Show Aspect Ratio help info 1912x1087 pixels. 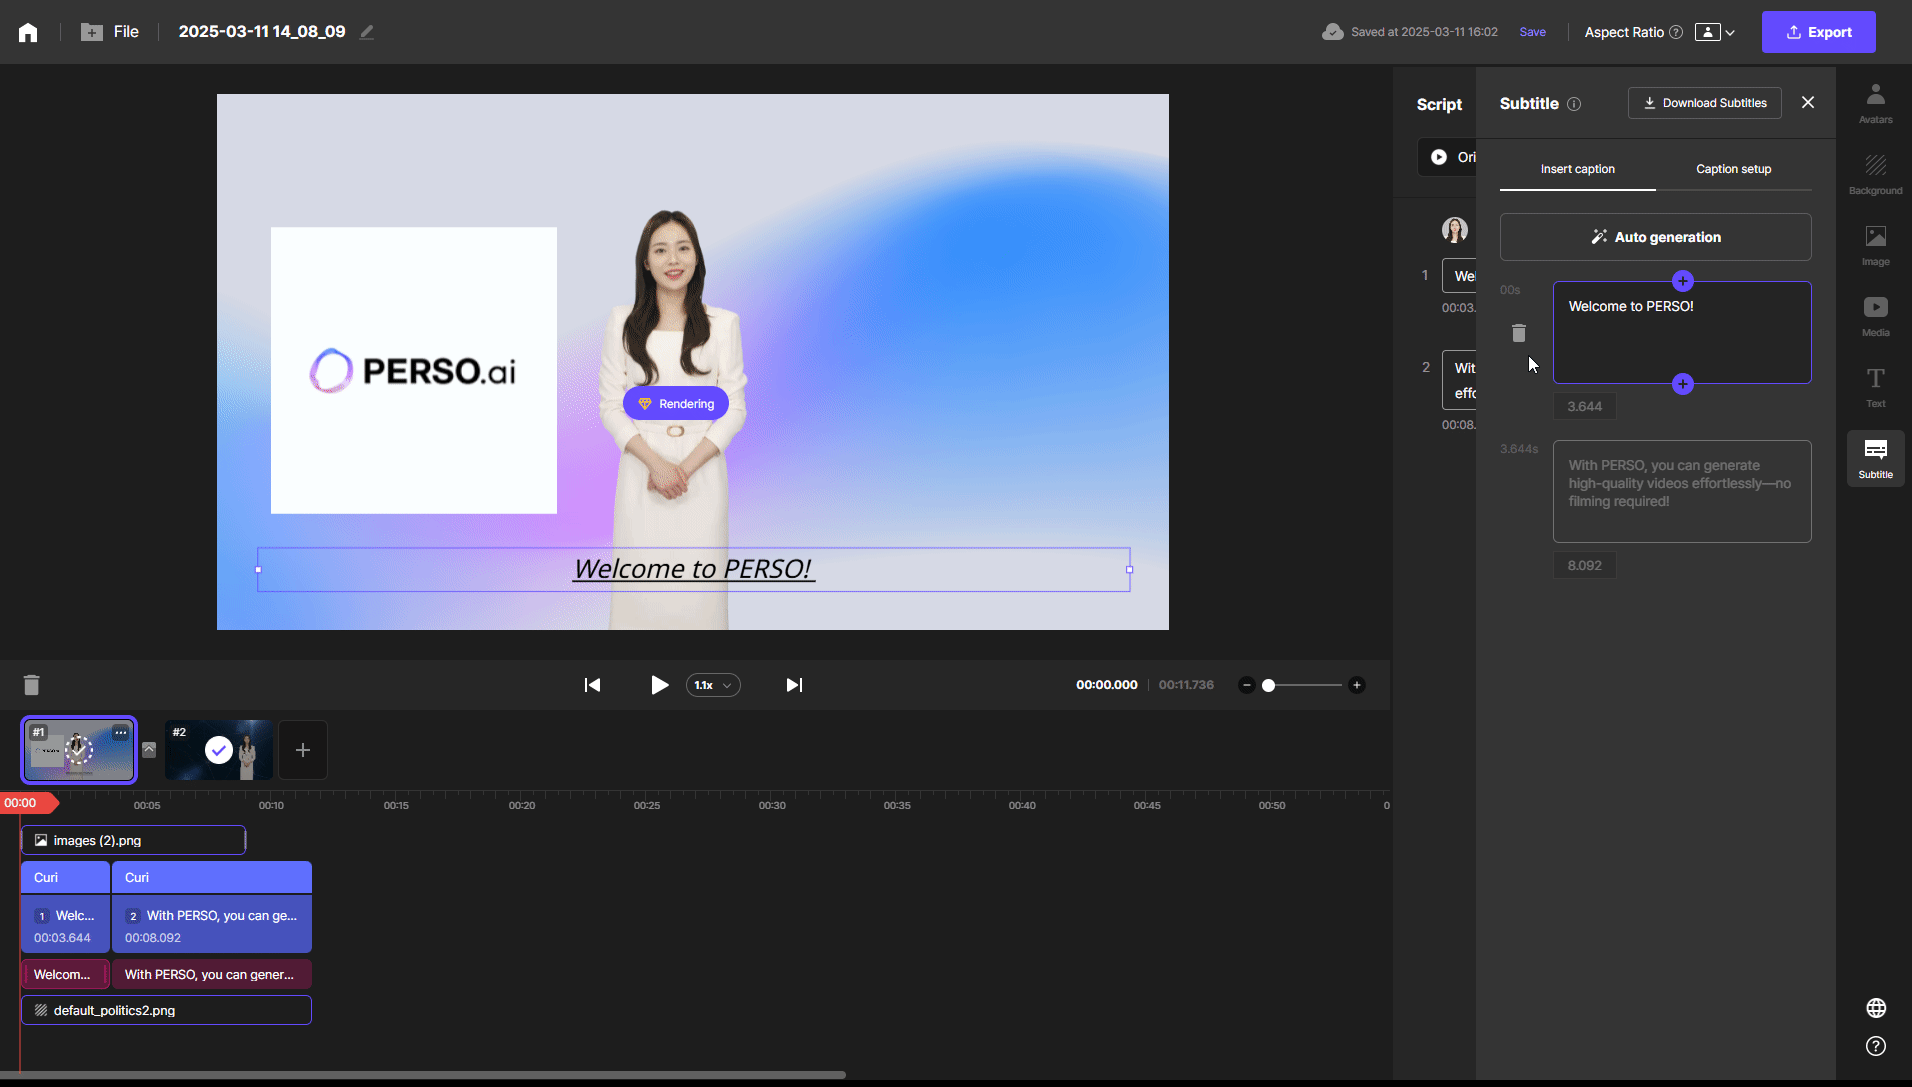point(1676,32)
